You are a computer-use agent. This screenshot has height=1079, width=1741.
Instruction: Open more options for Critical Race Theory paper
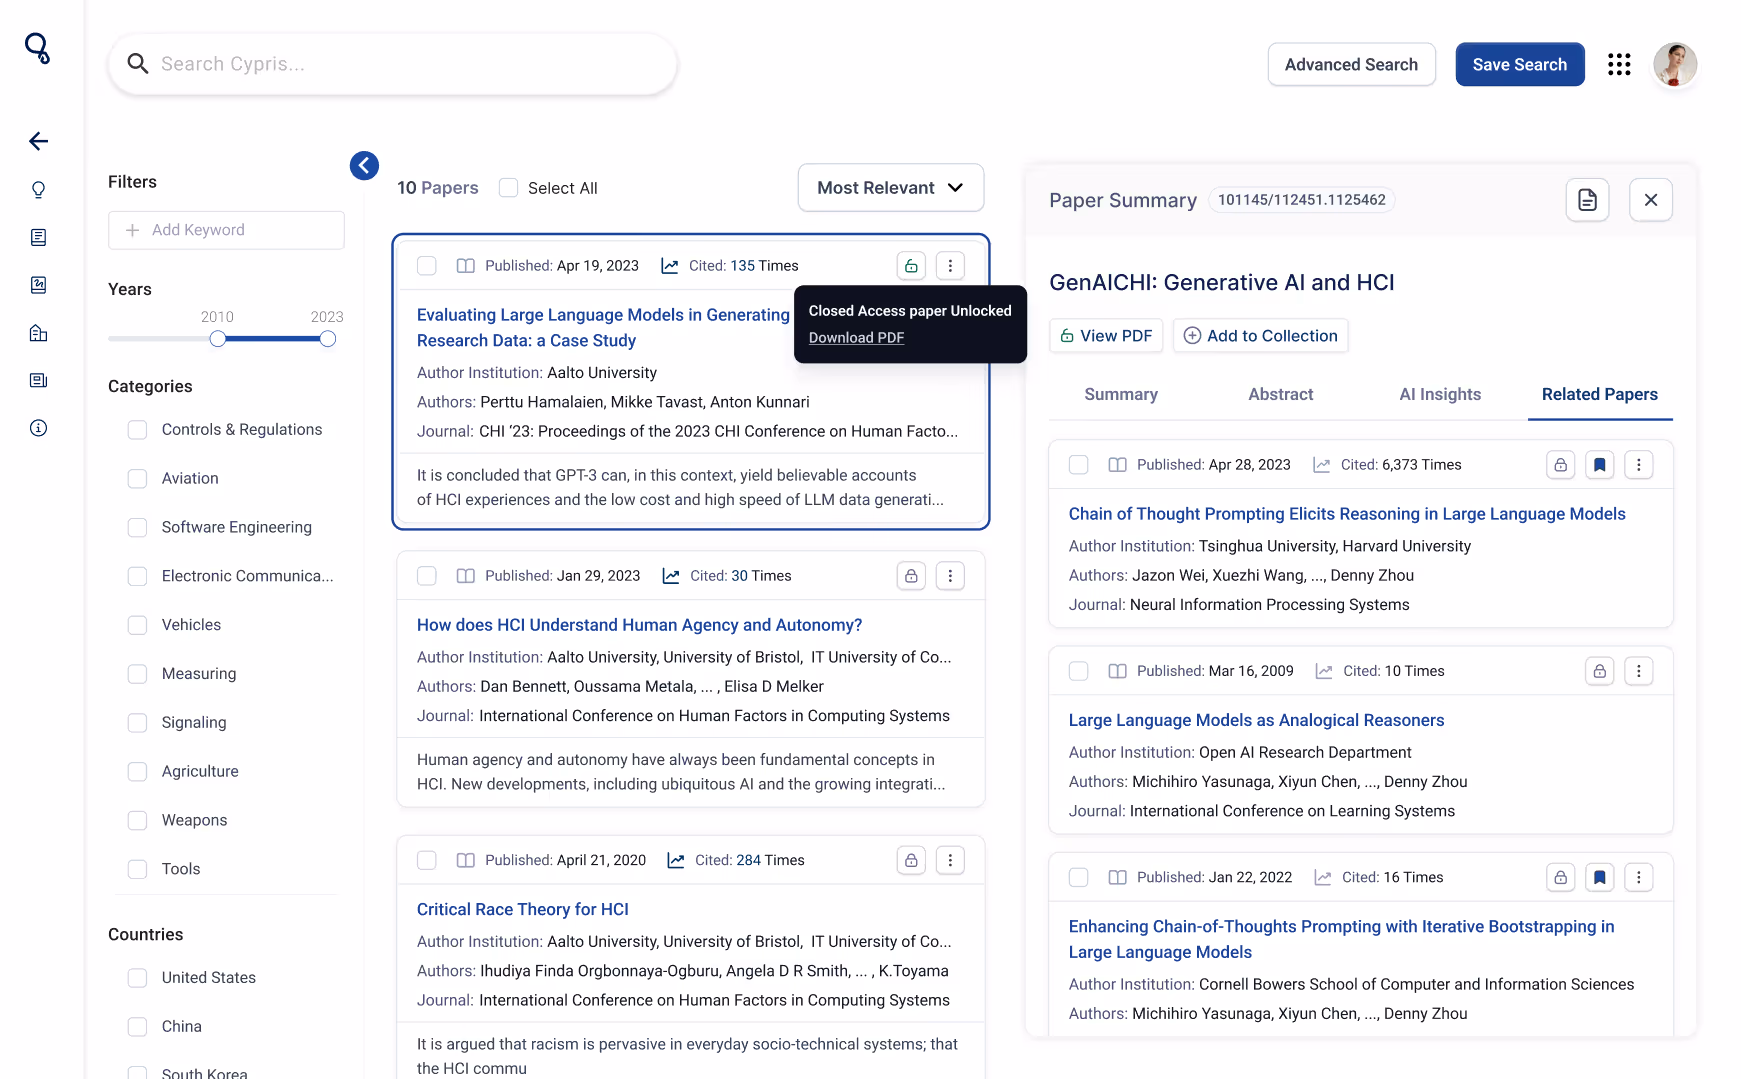pyautogui.click(x=950, y=860)
